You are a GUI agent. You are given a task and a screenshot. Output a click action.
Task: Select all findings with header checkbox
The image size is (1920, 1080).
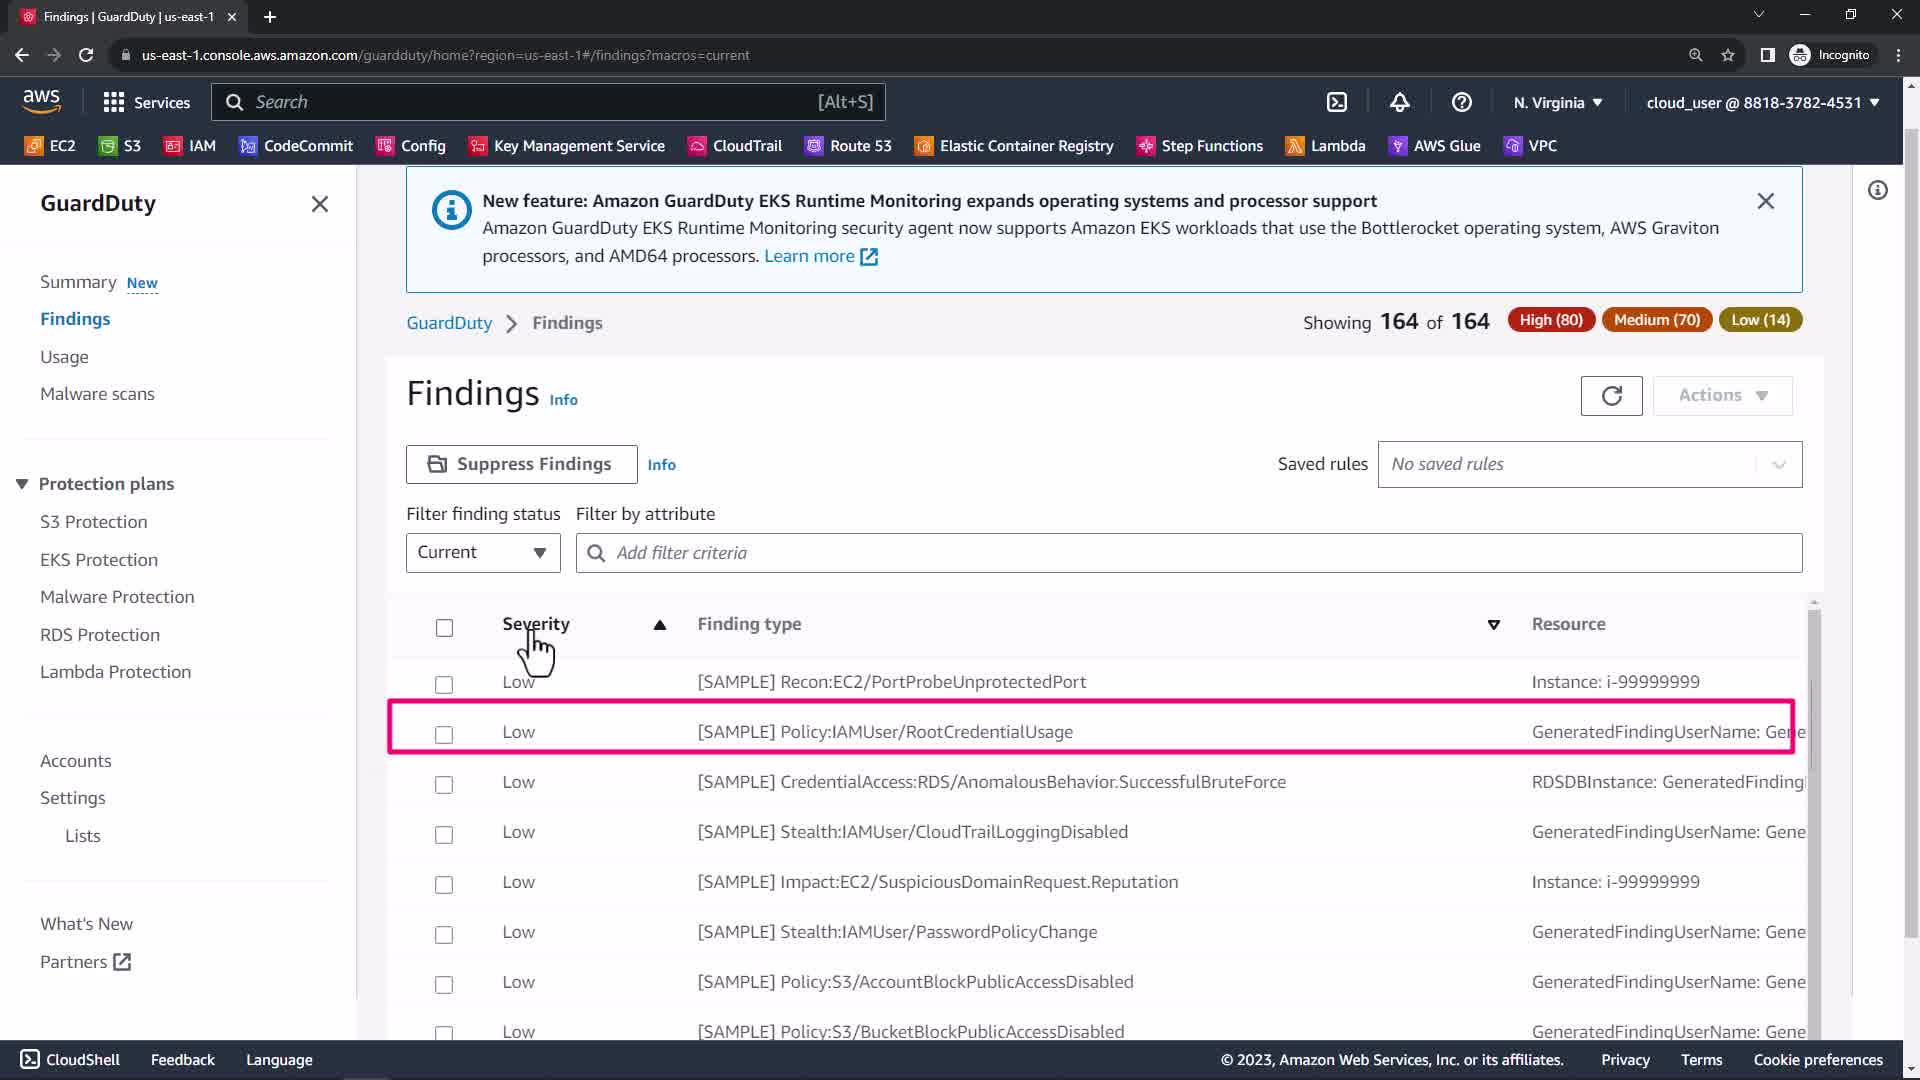(444, 628)
